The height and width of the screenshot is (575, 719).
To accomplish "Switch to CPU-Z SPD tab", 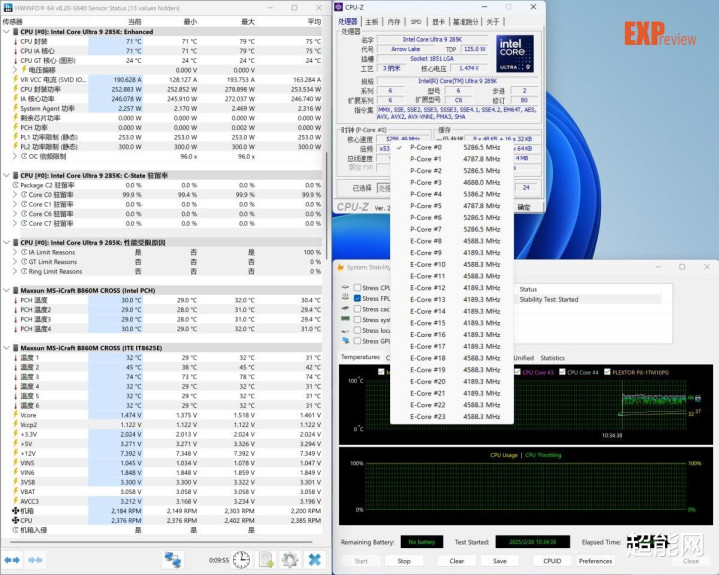I will tap(416, 22).
